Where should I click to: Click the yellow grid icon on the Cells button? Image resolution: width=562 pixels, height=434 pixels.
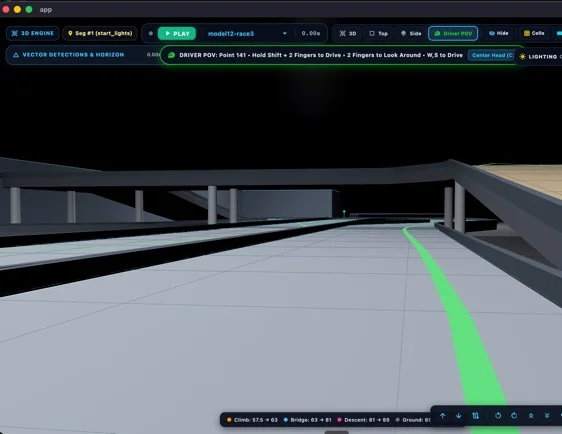[x=527, y=33]
